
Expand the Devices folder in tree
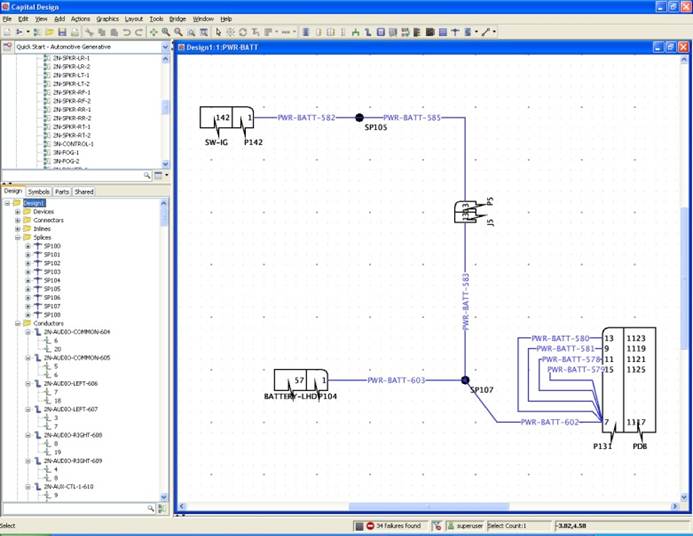click(18, 212)
